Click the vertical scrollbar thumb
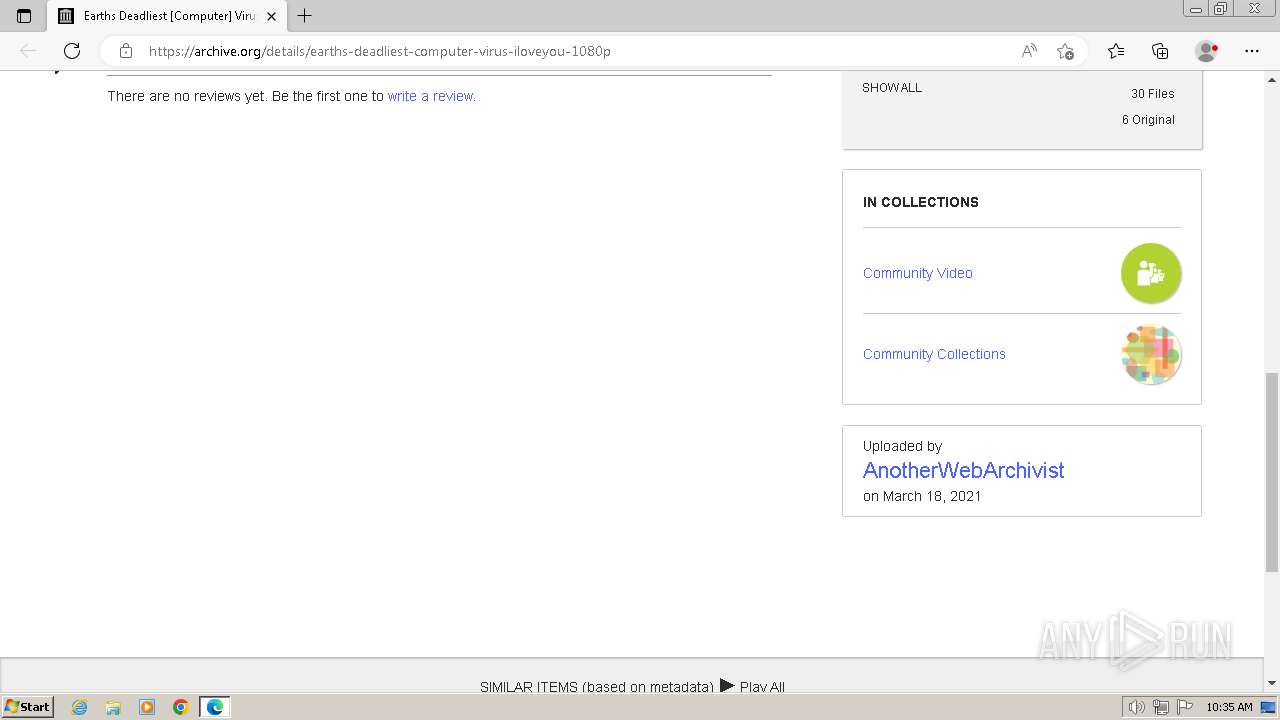The width and height of the screenshot is (1280, 720). pyautogui.click(x=1272, y=472)
